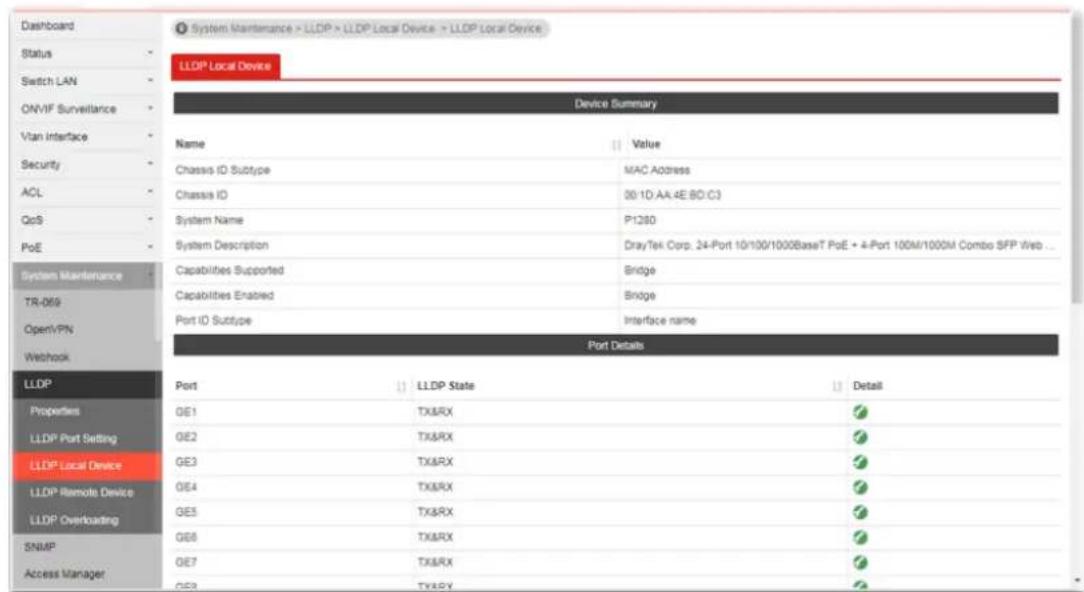This screenshot has height=592, width=1084.
Task: Open GE5 port detail icon
Action: [x=860, y=512]
